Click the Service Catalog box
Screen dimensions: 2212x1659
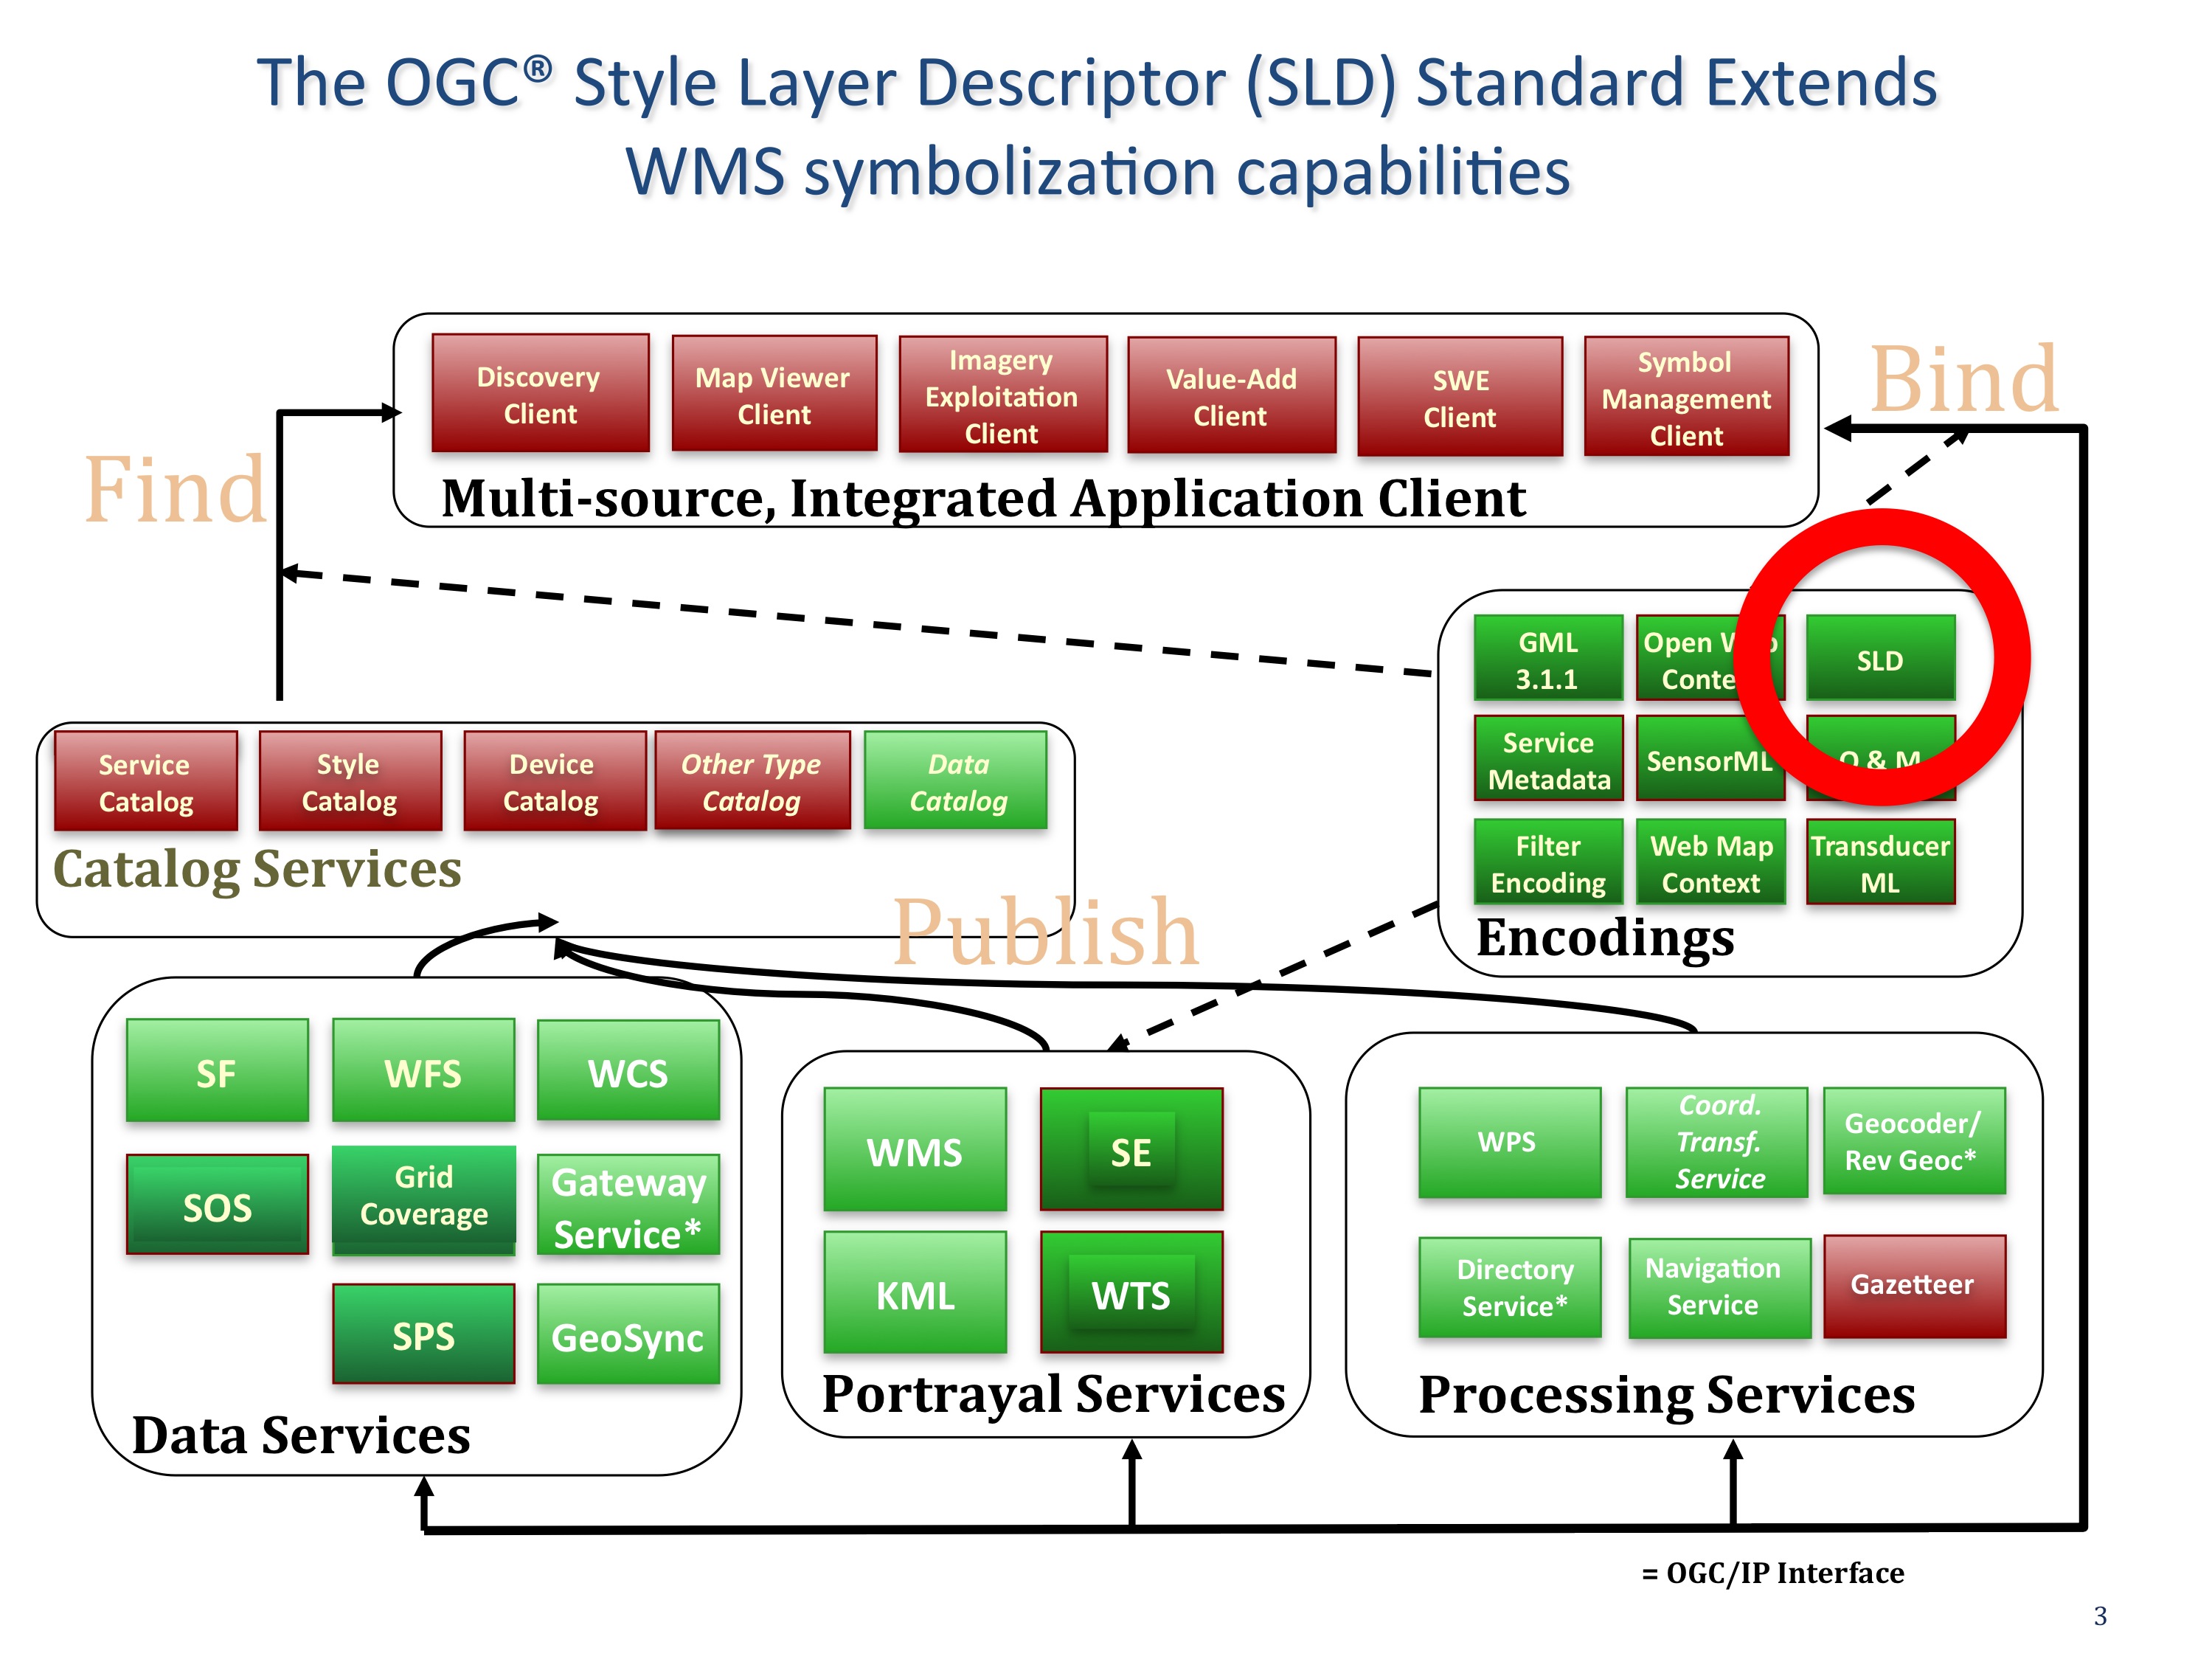(146, 781)
